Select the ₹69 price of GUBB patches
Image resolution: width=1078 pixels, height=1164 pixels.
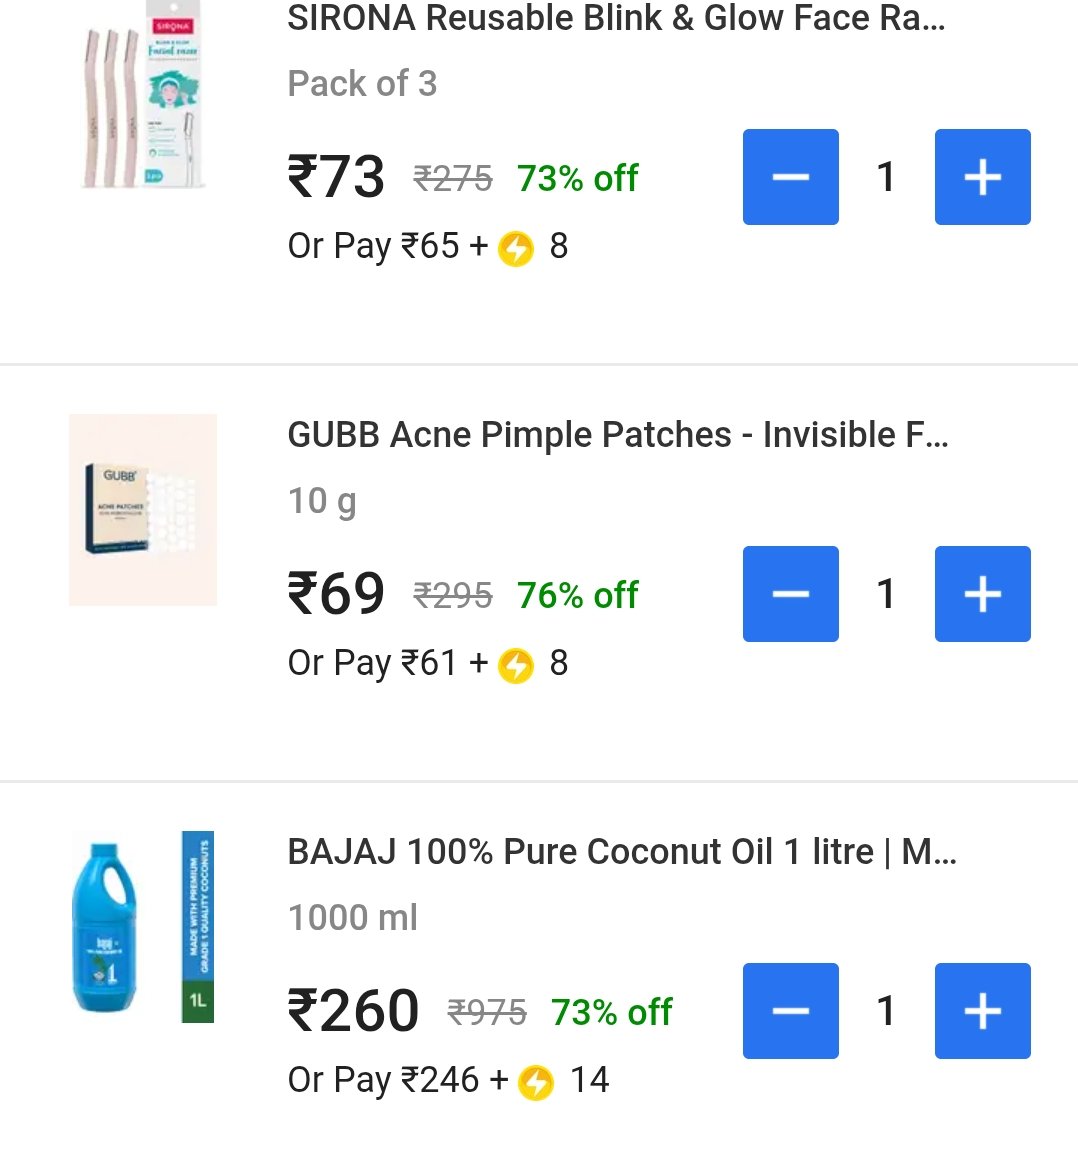pos(336,594)
